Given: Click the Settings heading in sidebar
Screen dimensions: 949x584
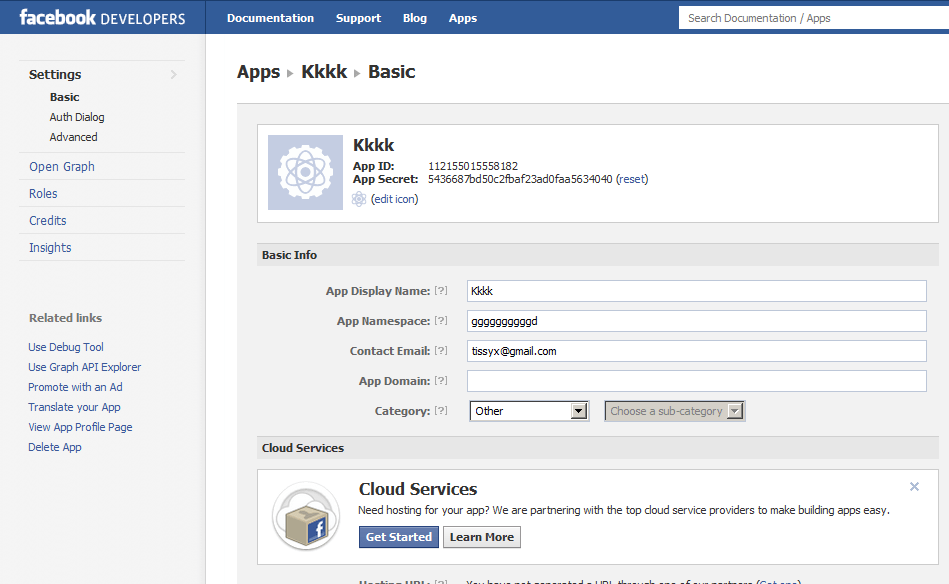Looking at the screenshot, I should (55, 74).
